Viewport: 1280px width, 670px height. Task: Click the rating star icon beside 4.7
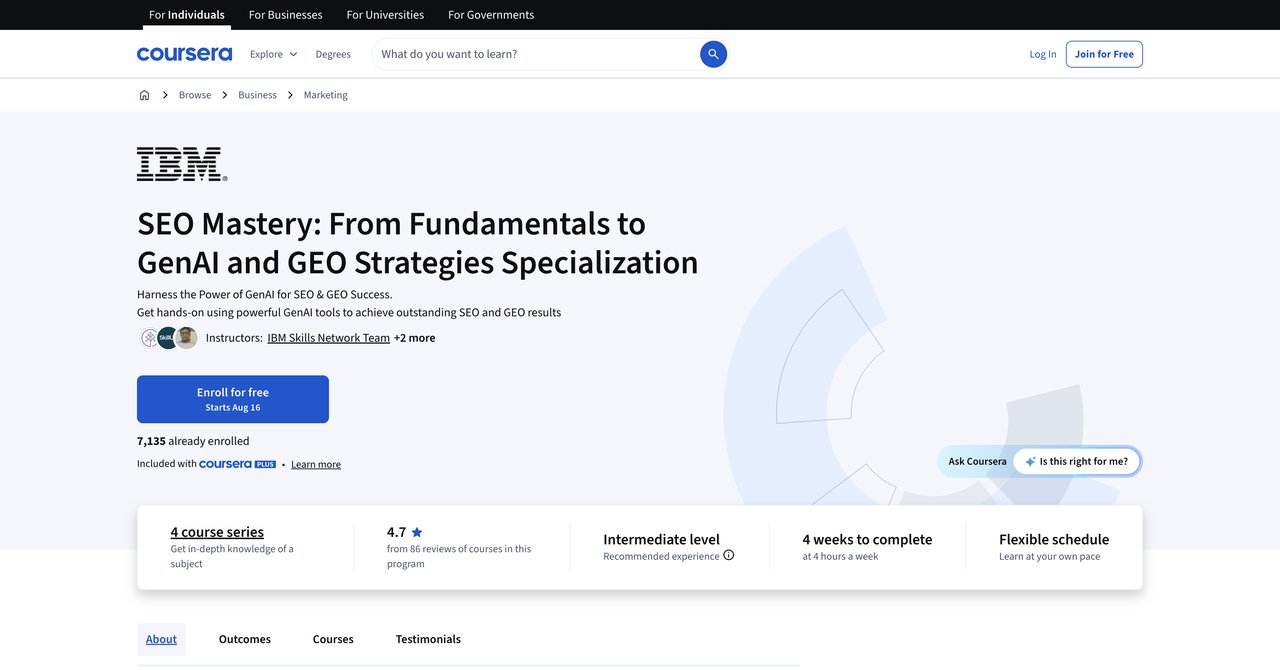pos(417,532)
